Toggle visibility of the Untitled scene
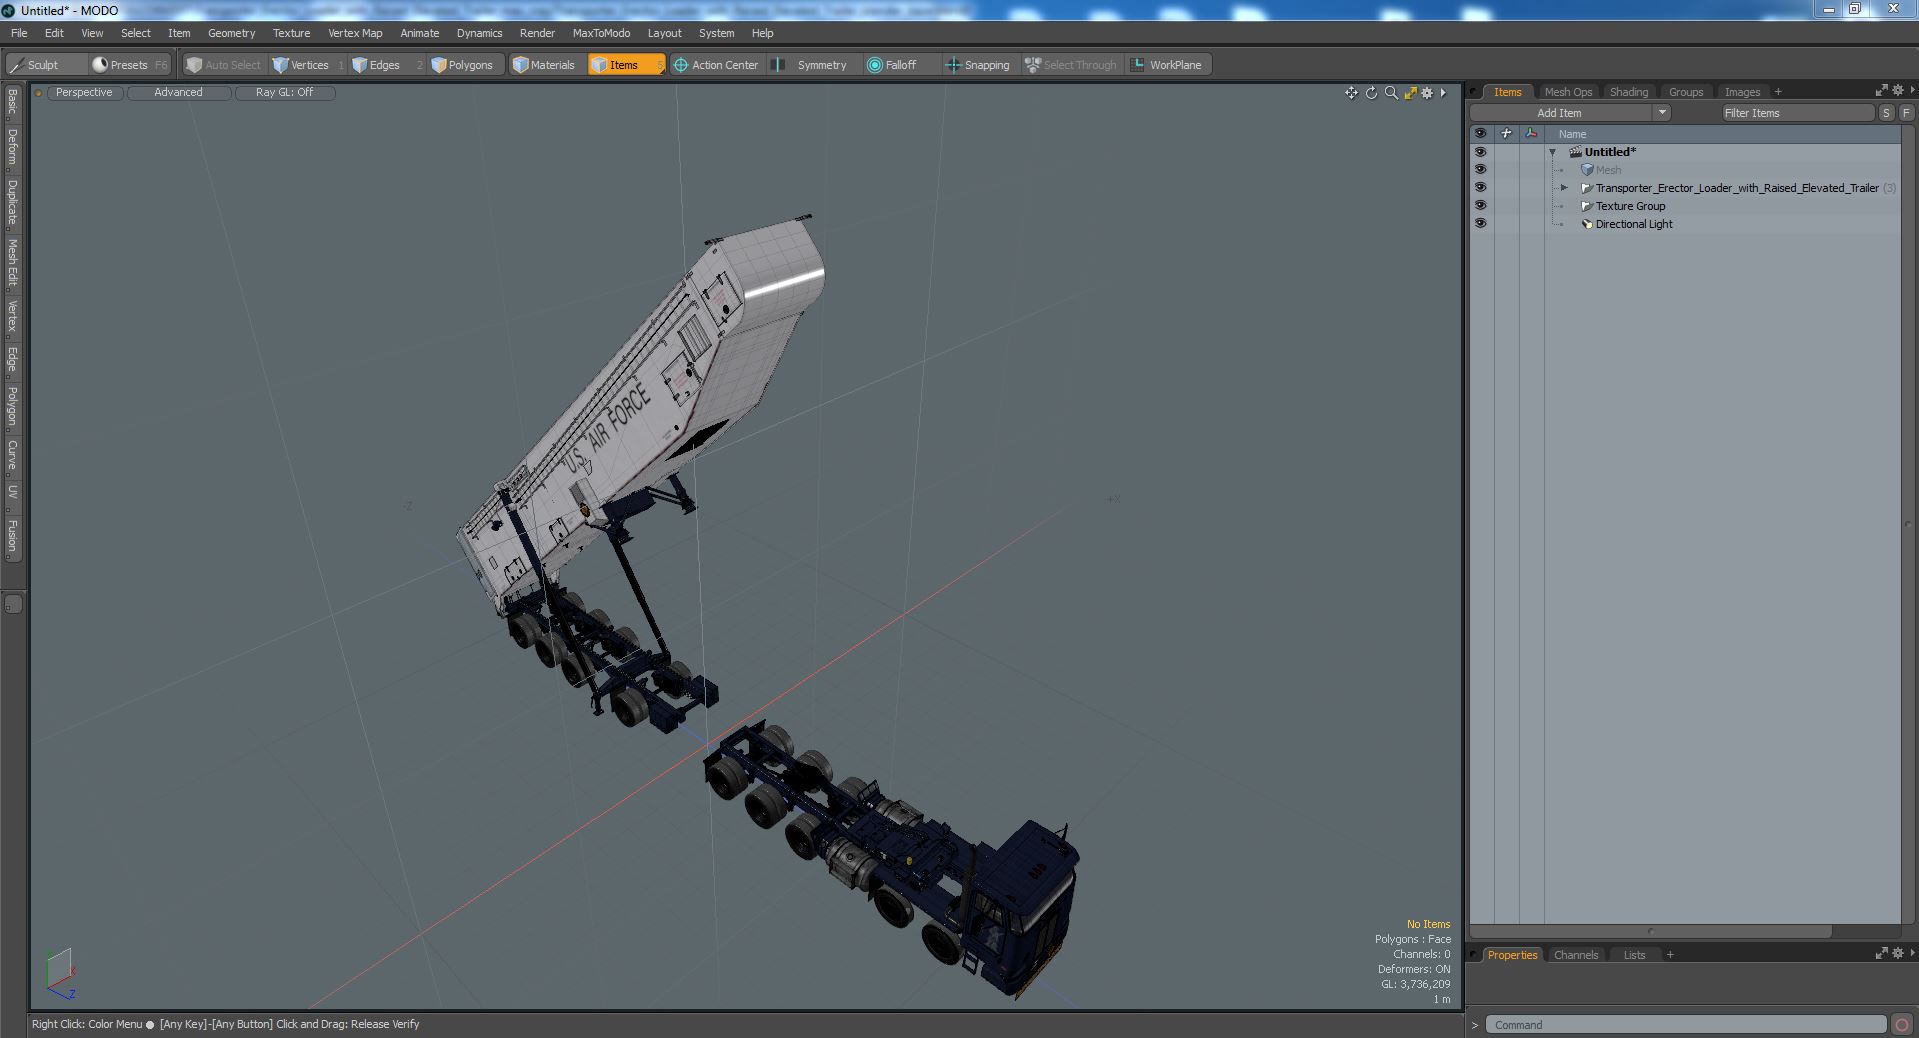The image size is (1919, 1038). [x=1480, y=152]
